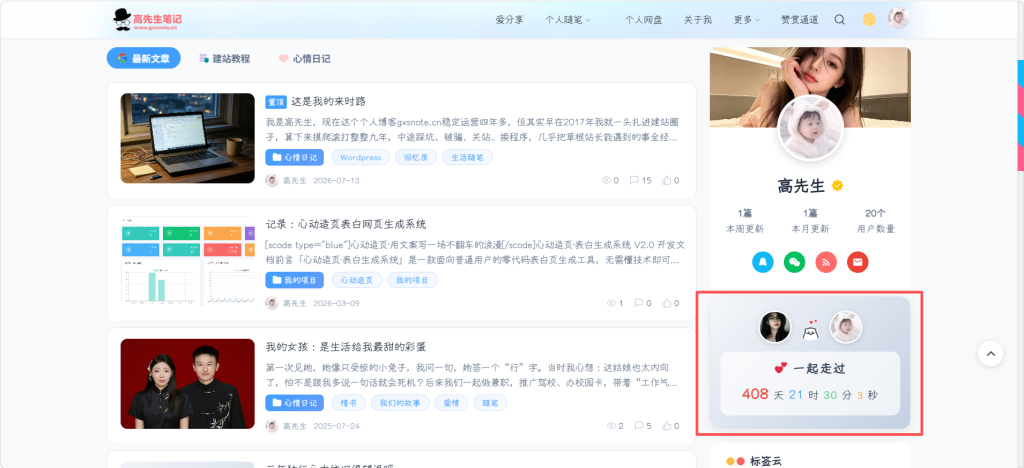Open the blue QQ contact icon
The width and height of the screenshot is (1024, 468).
pyautogui.click(x=762, y=262)
